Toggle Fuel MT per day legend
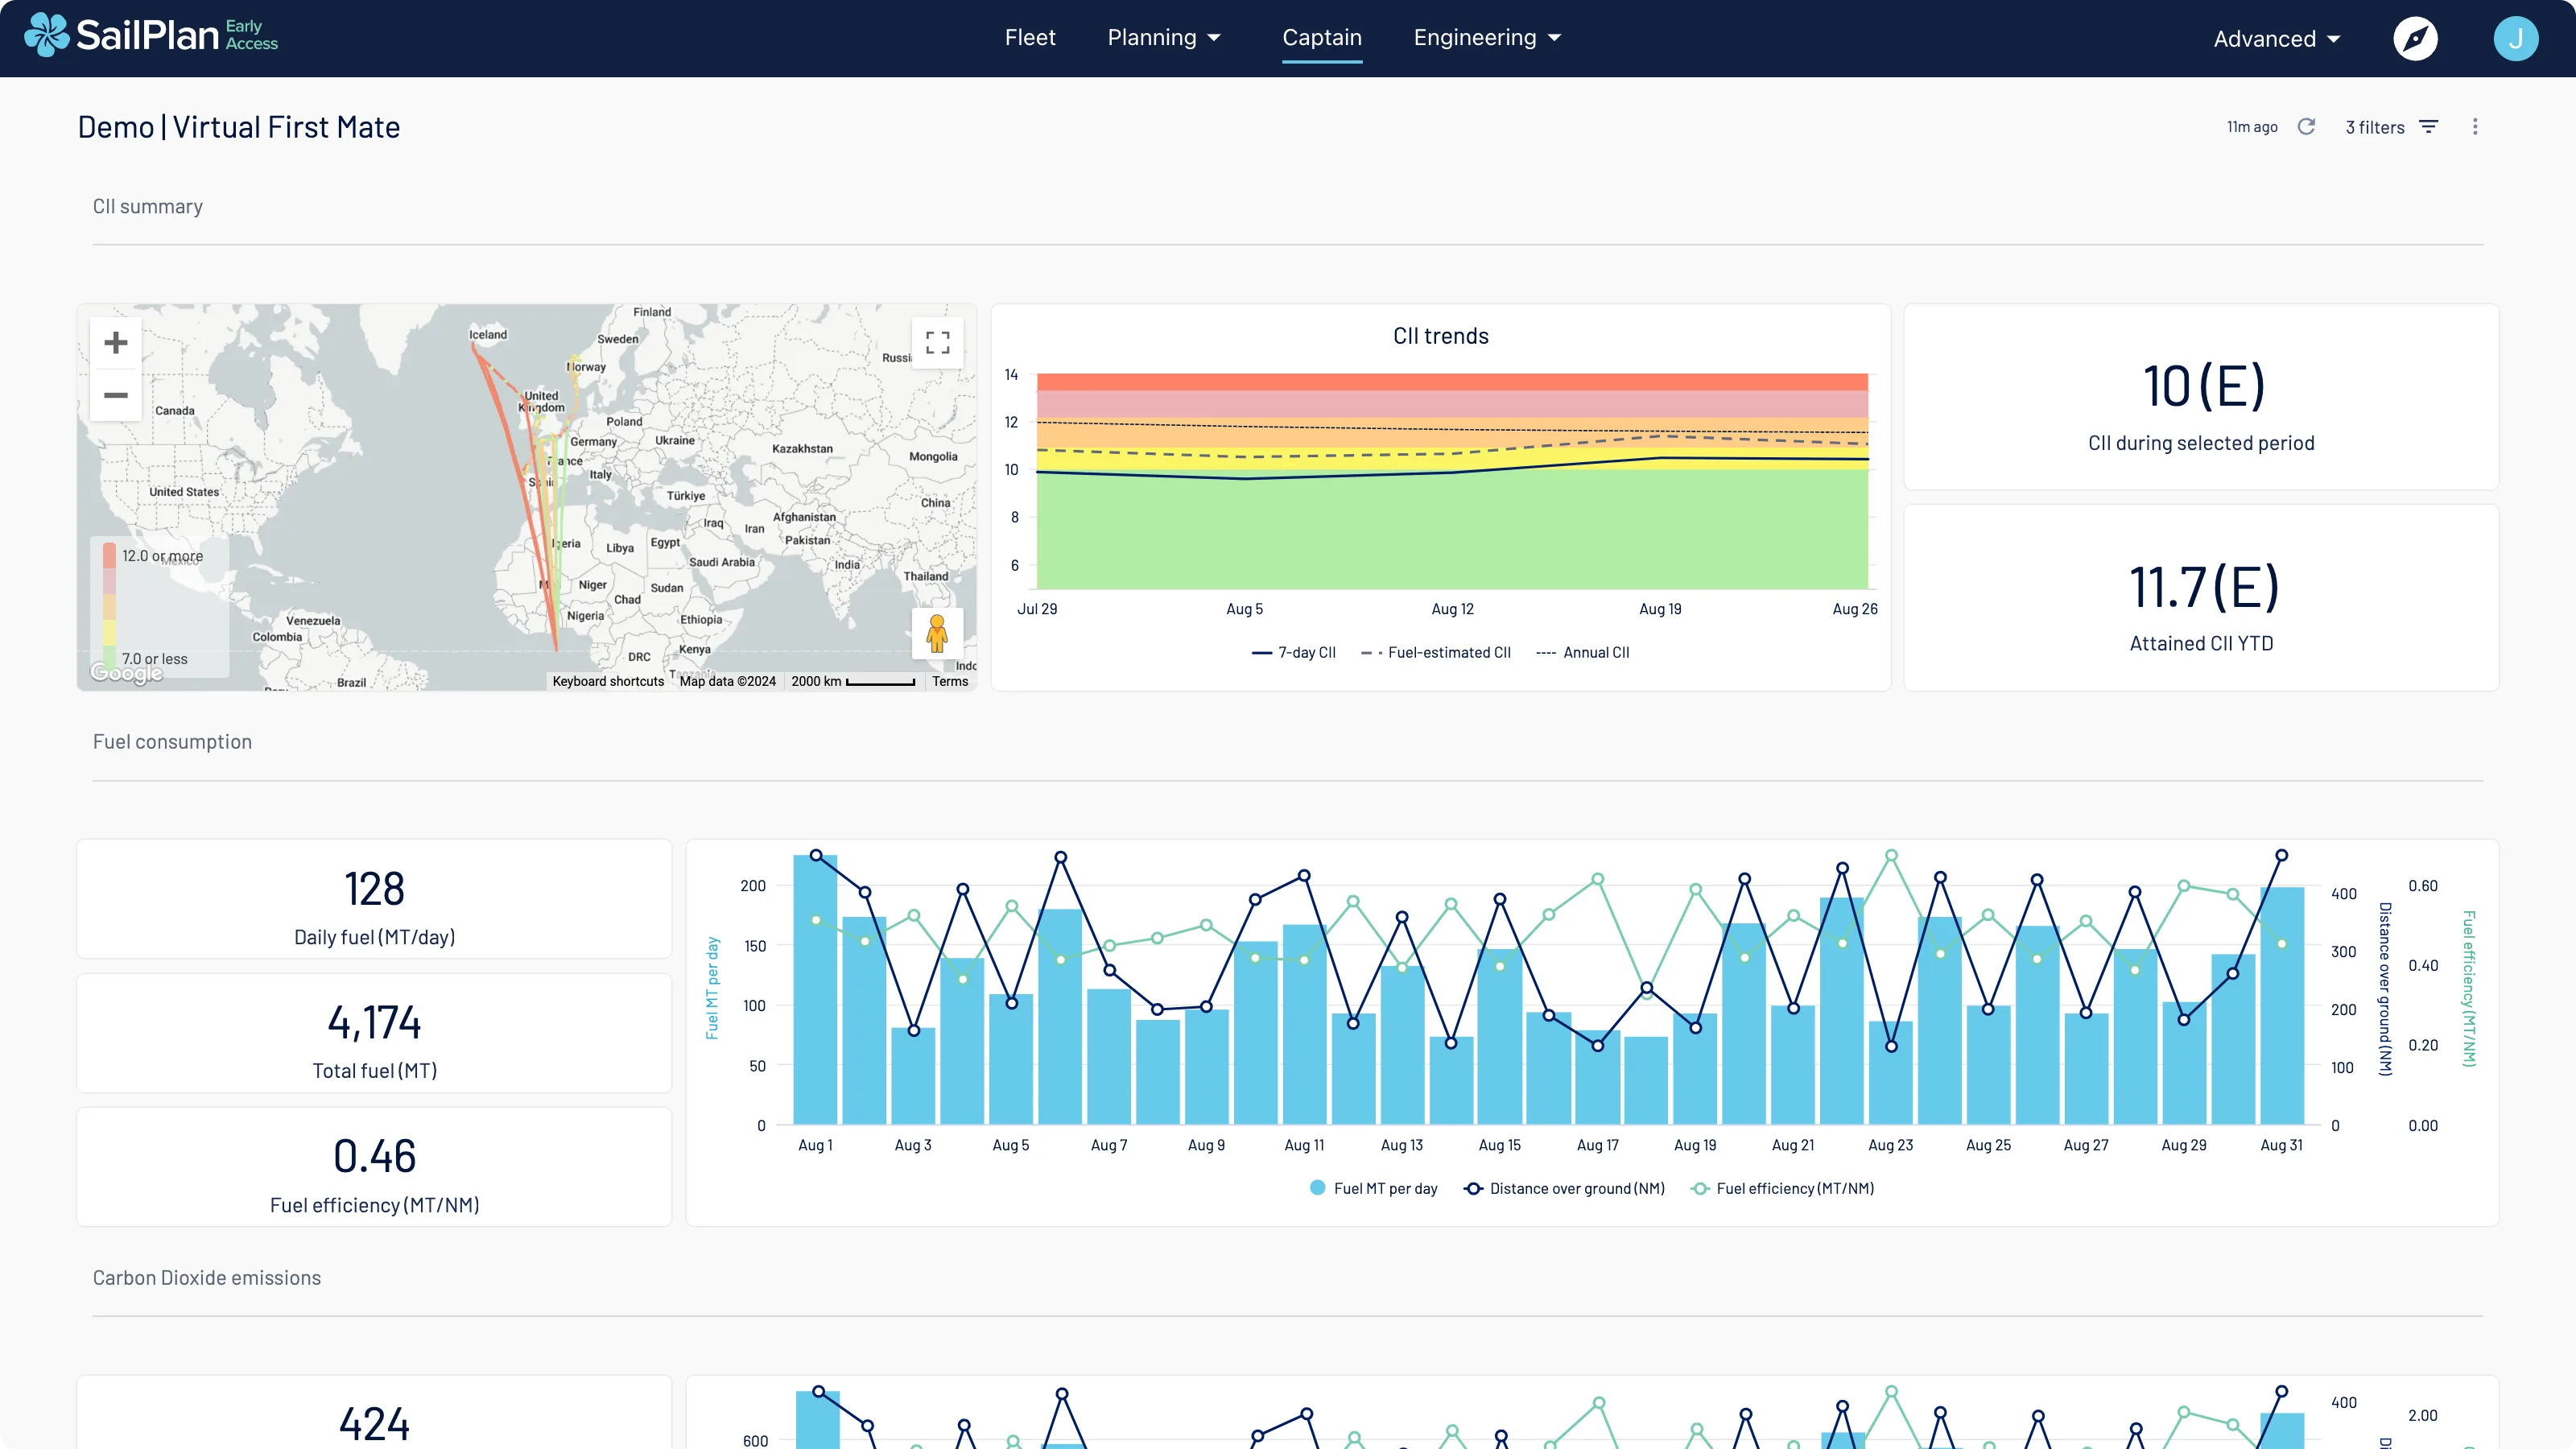 point(1373,1189)
